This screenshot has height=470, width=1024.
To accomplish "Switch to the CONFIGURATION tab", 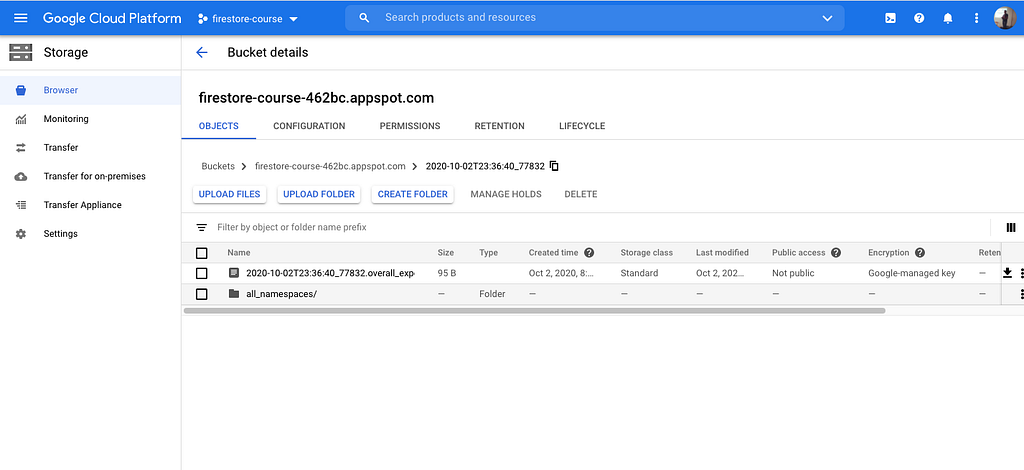I will (x=309, y=126).
